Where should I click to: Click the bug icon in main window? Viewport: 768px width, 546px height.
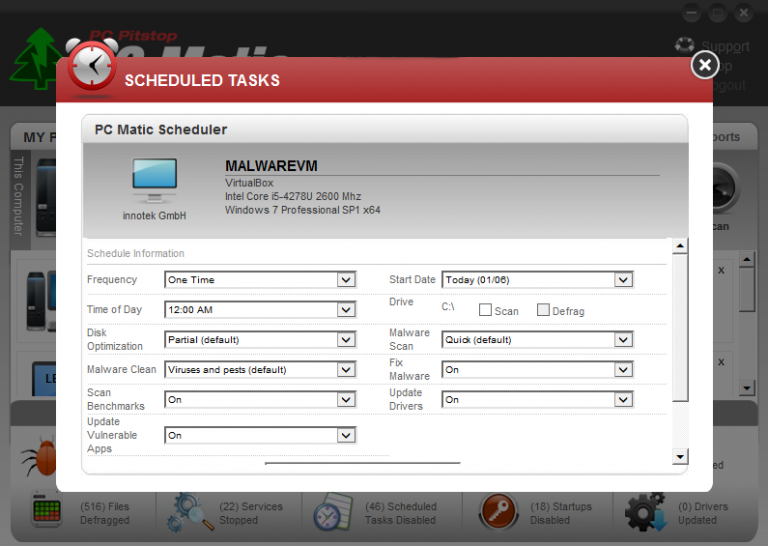point(39,457)
